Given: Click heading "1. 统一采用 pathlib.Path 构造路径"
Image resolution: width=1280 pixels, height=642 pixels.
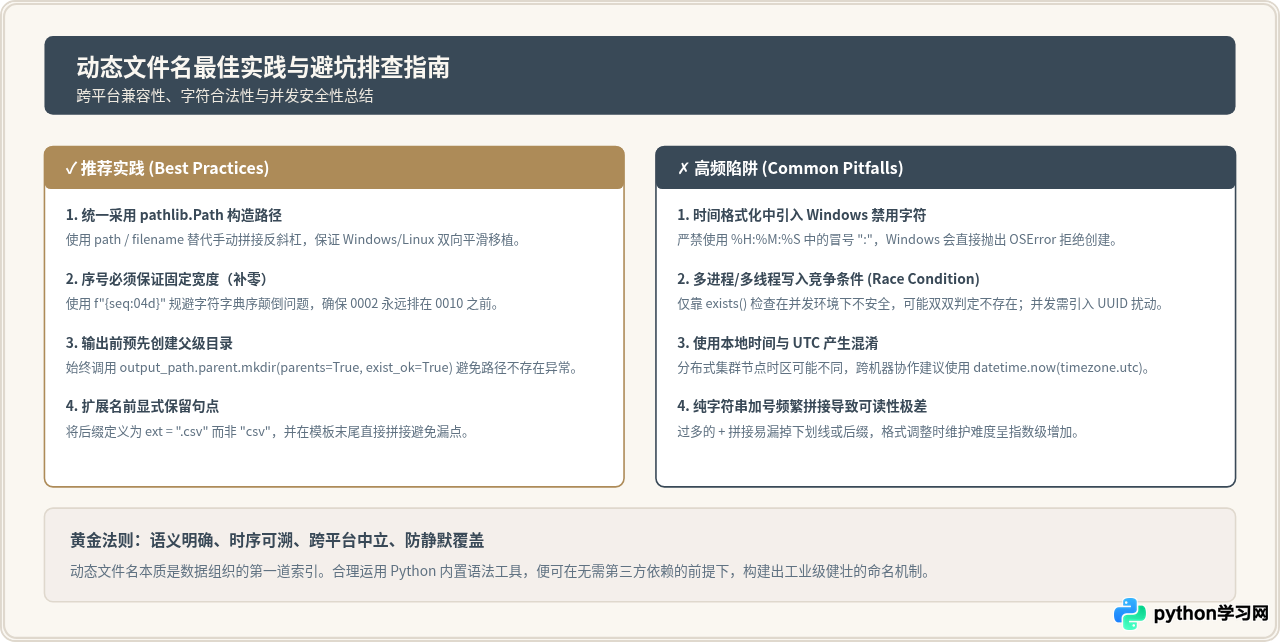Looking at the screenshot, I should pos(174,215).
